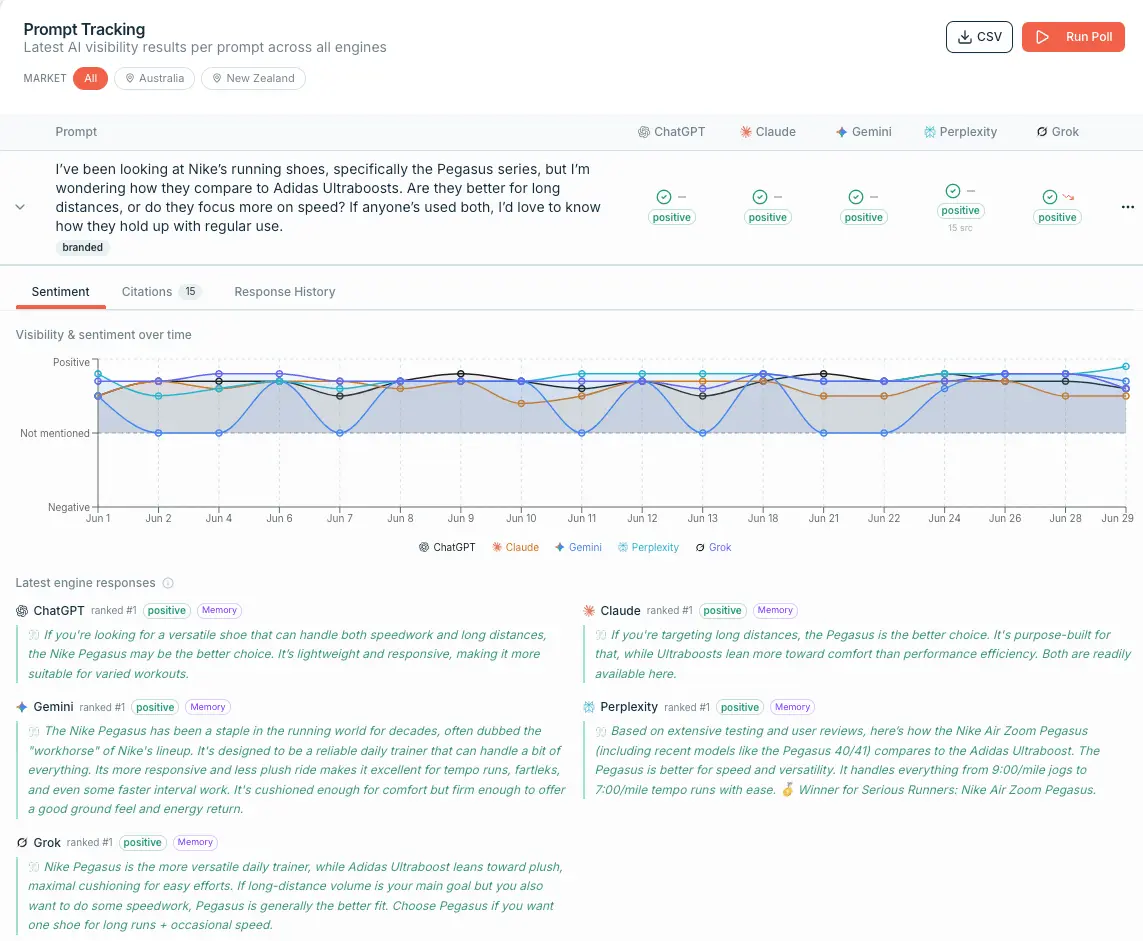The width and height of the screenshot is (1143, 941).
Task: Click the location pin in New Zealand filter
Action: pyautogui.click(x=216, y=78)
